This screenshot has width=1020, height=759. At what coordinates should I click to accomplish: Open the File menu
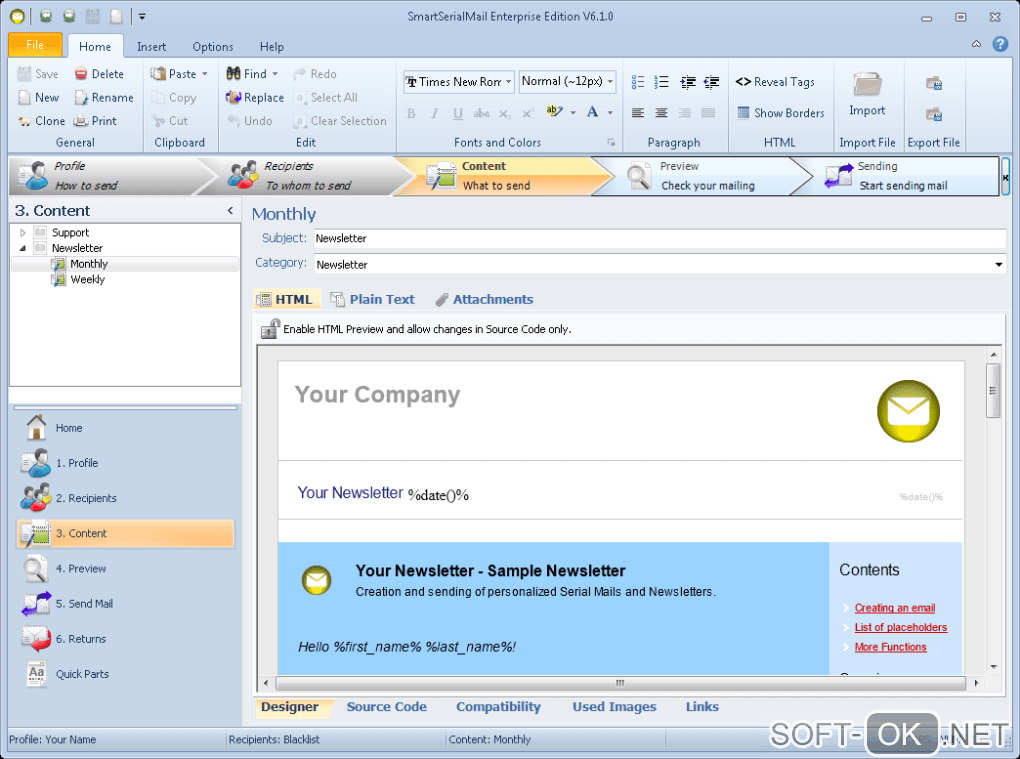(35, 45)
